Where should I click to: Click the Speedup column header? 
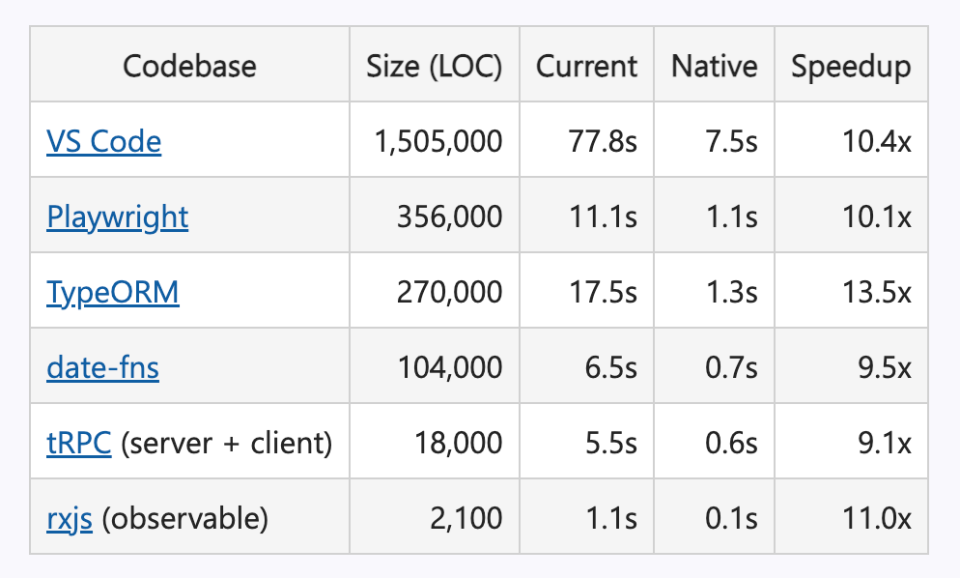851,66
